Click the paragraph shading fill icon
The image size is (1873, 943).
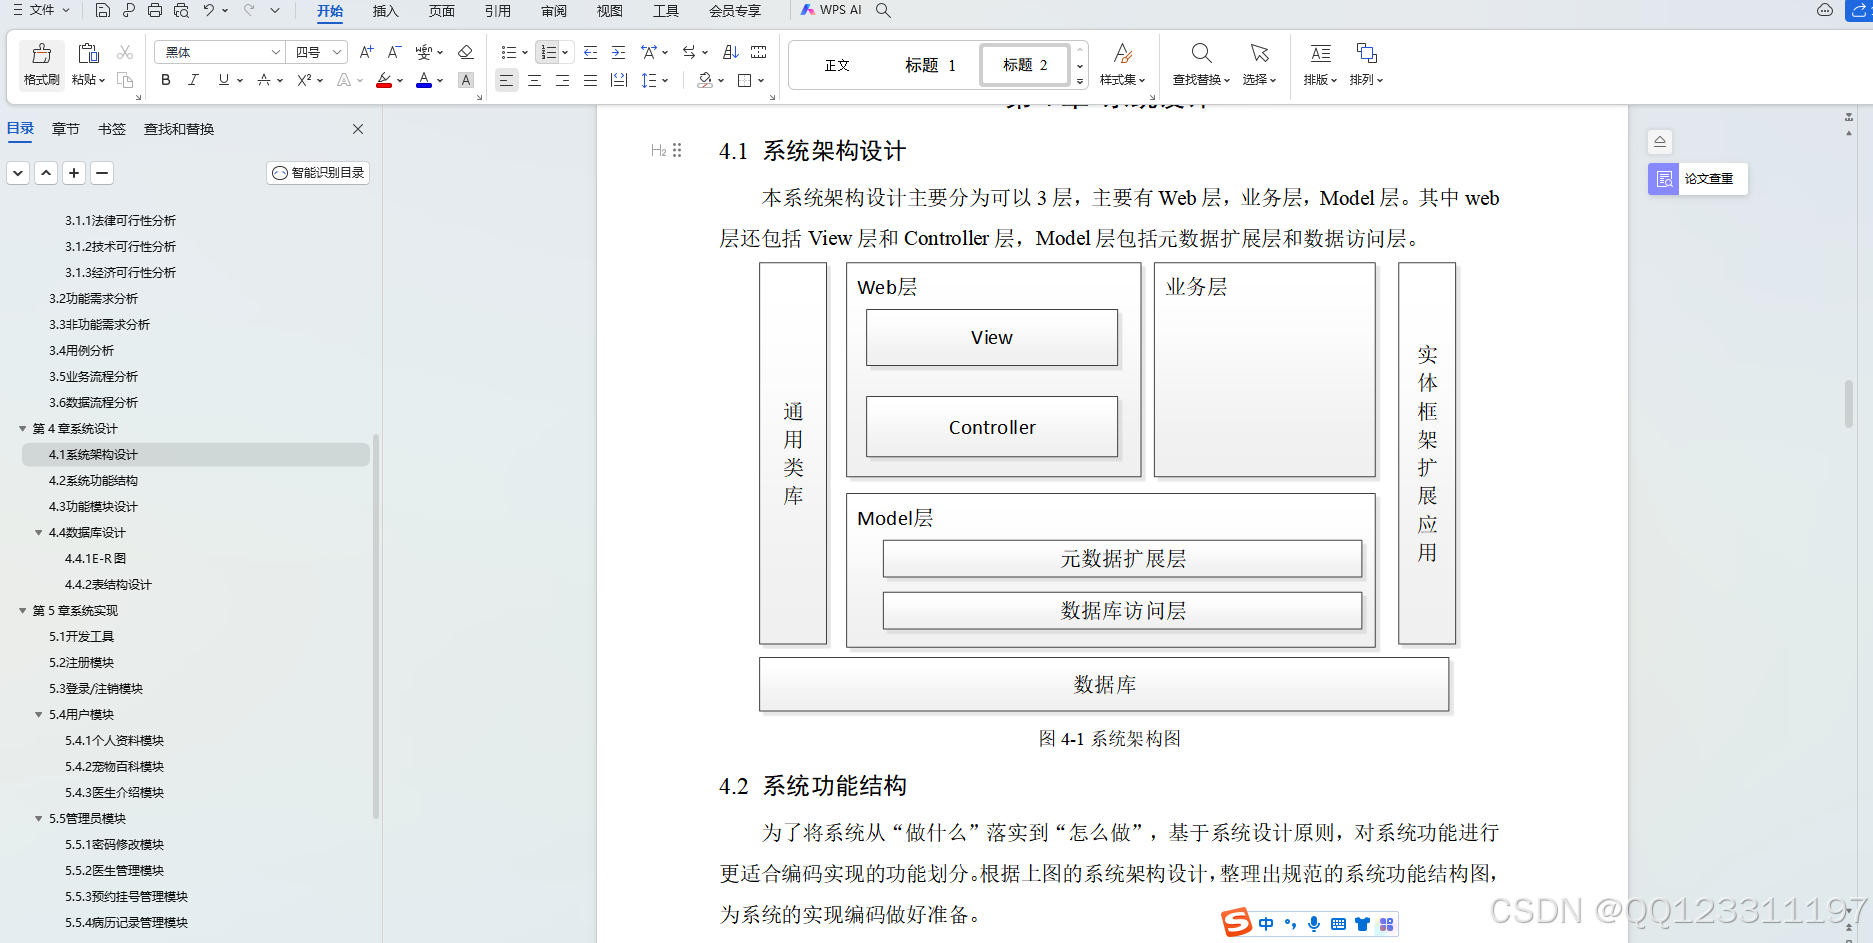705,80
